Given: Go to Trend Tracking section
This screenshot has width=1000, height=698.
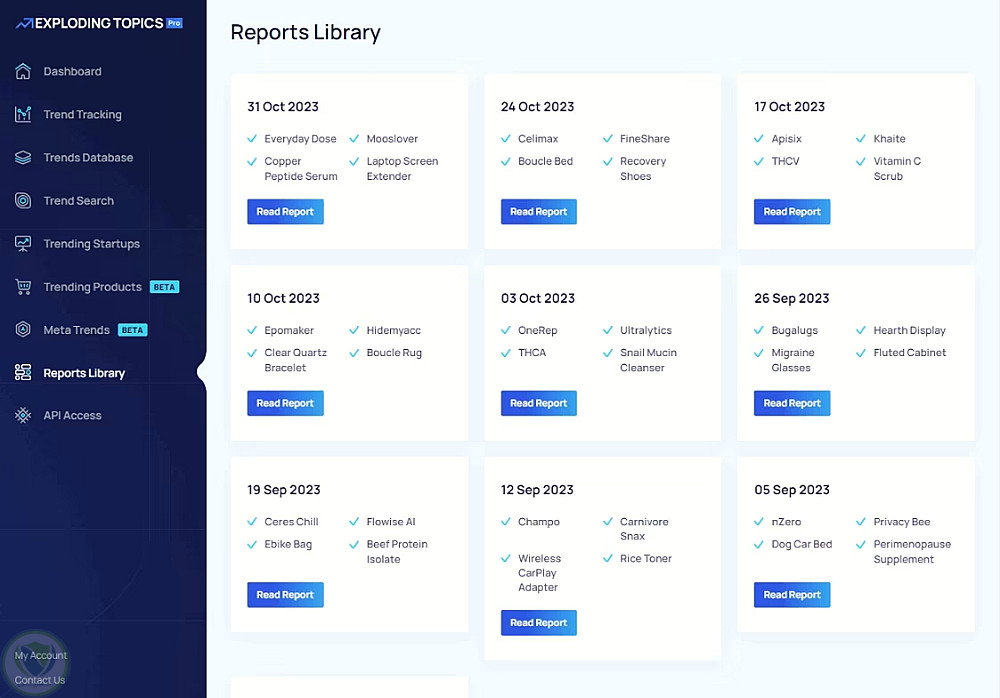Looking at the screenshot, I should tap(82, 114).
